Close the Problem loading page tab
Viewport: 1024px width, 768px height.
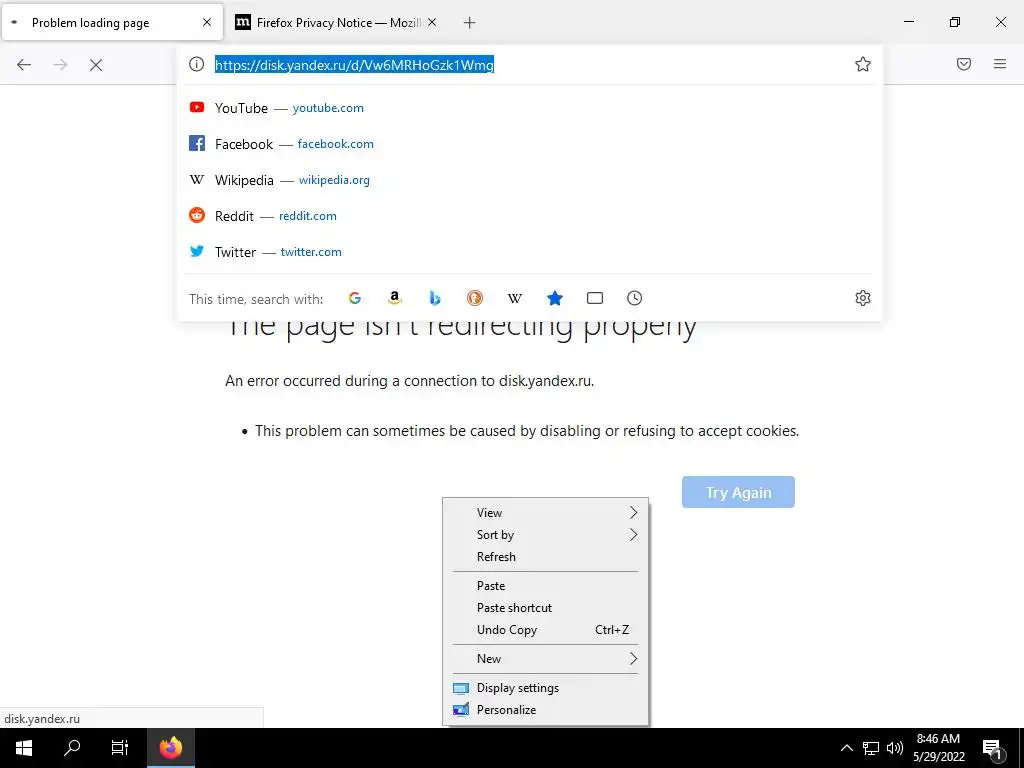pos(207,22)
